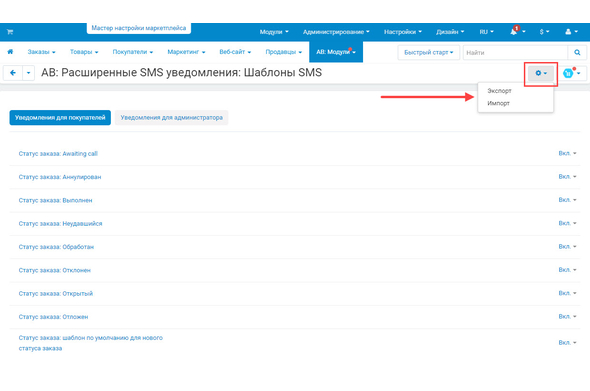Viewport: 590px width, 391px height.
Task: Open the Быстрый старт dropdown
Action: (x=429, y=52)
